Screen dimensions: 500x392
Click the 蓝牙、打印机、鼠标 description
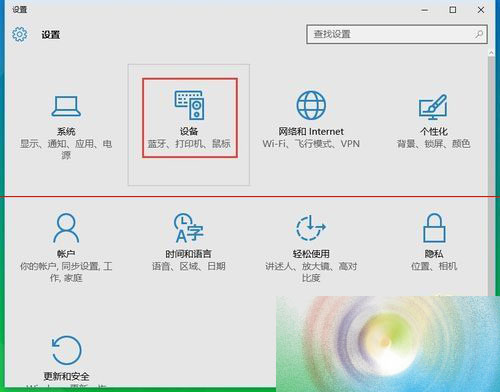coord(189,144)
